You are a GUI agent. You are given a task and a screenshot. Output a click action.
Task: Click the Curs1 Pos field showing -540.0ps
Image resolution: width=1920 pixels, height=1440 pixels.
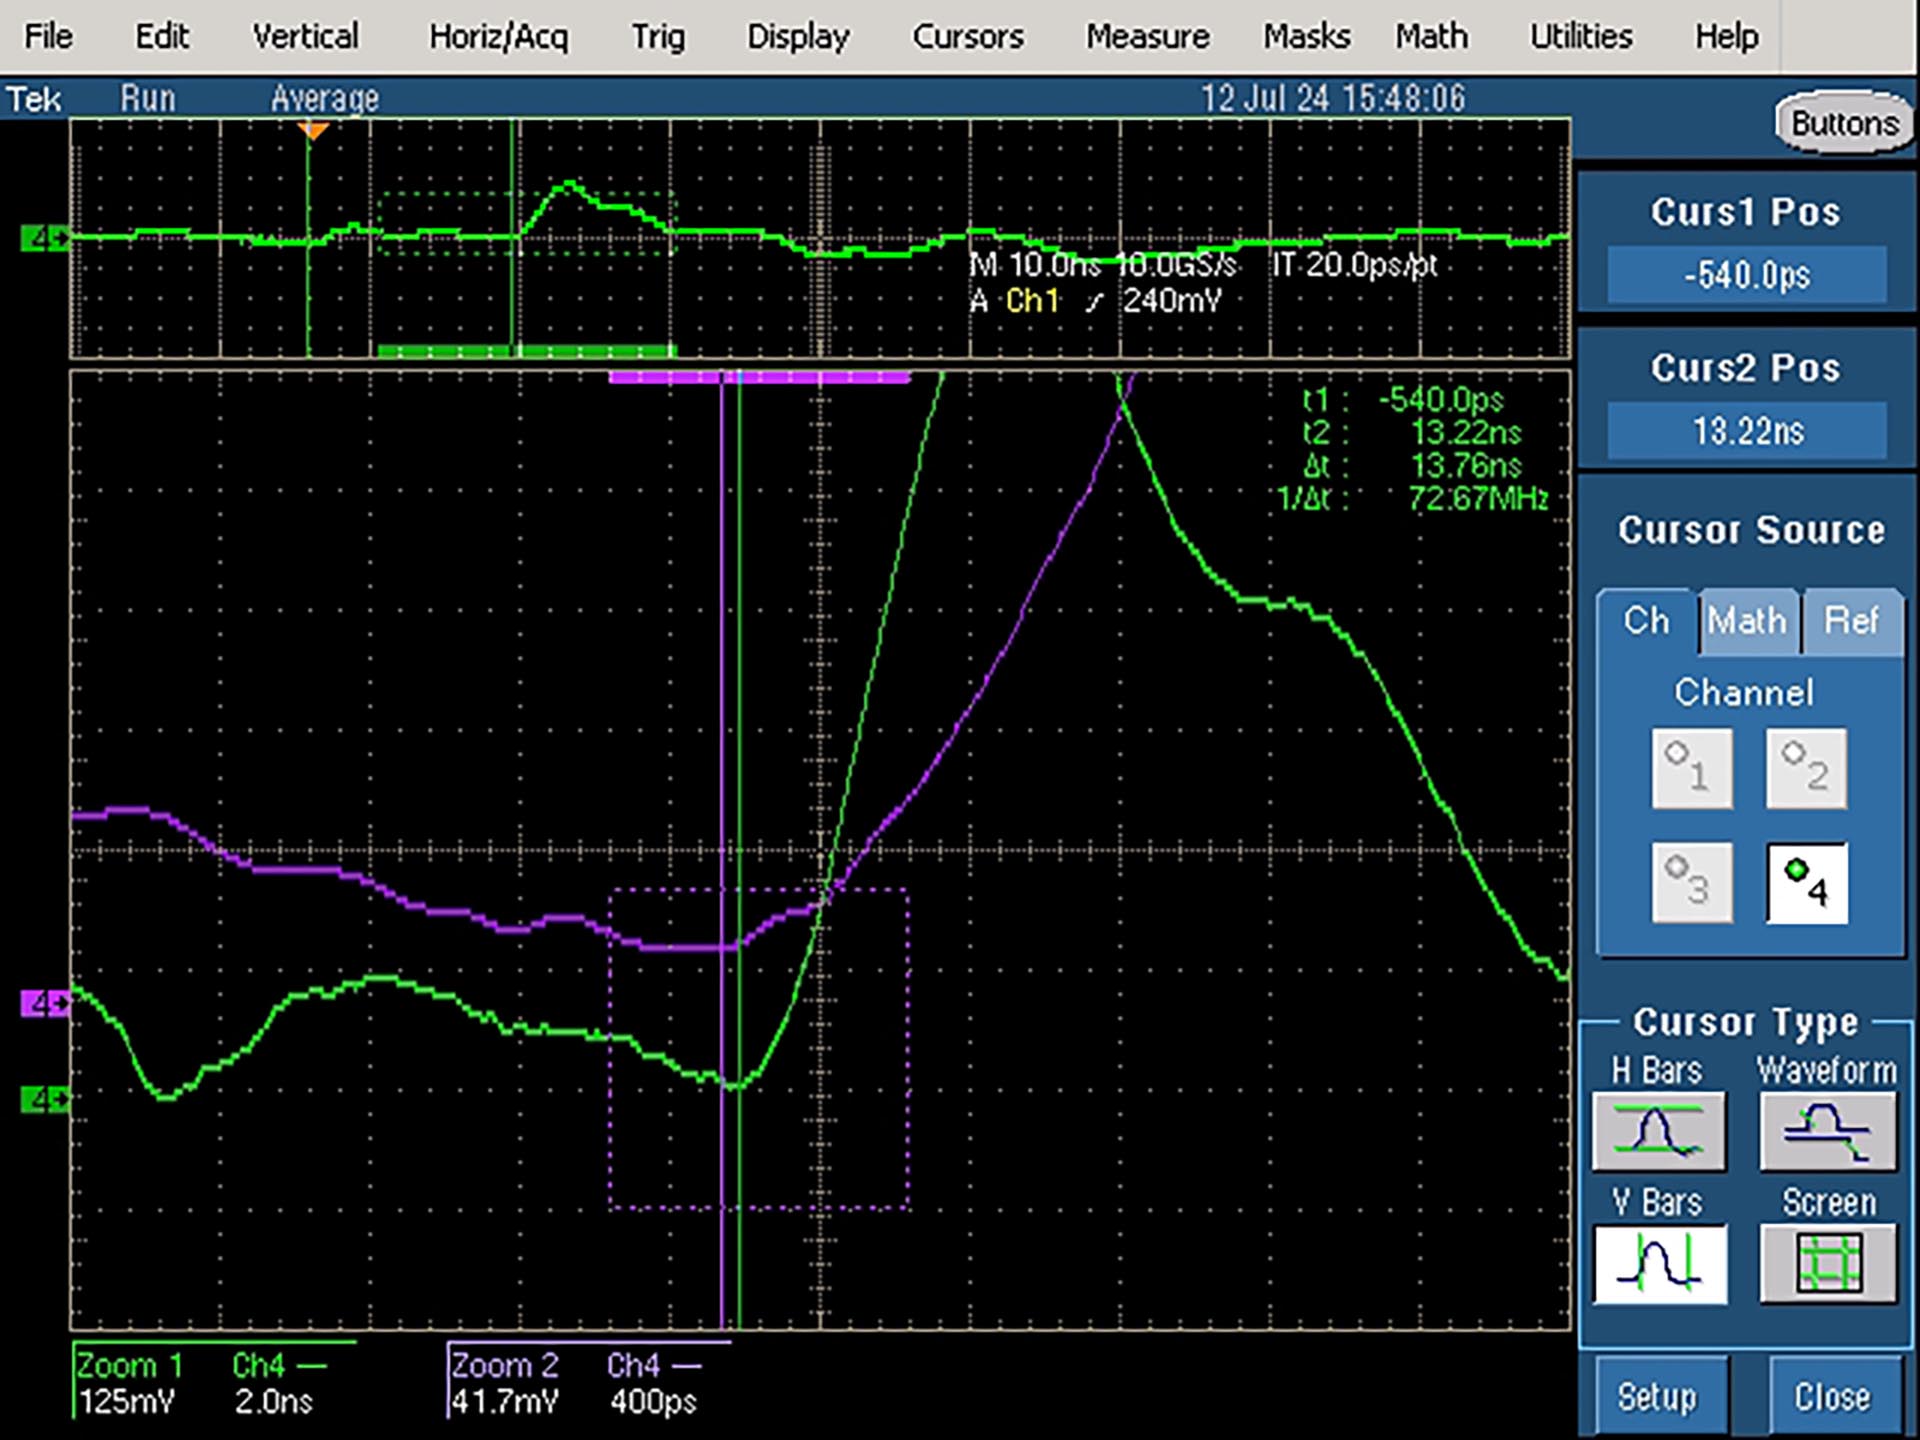tap(1747, 274)
